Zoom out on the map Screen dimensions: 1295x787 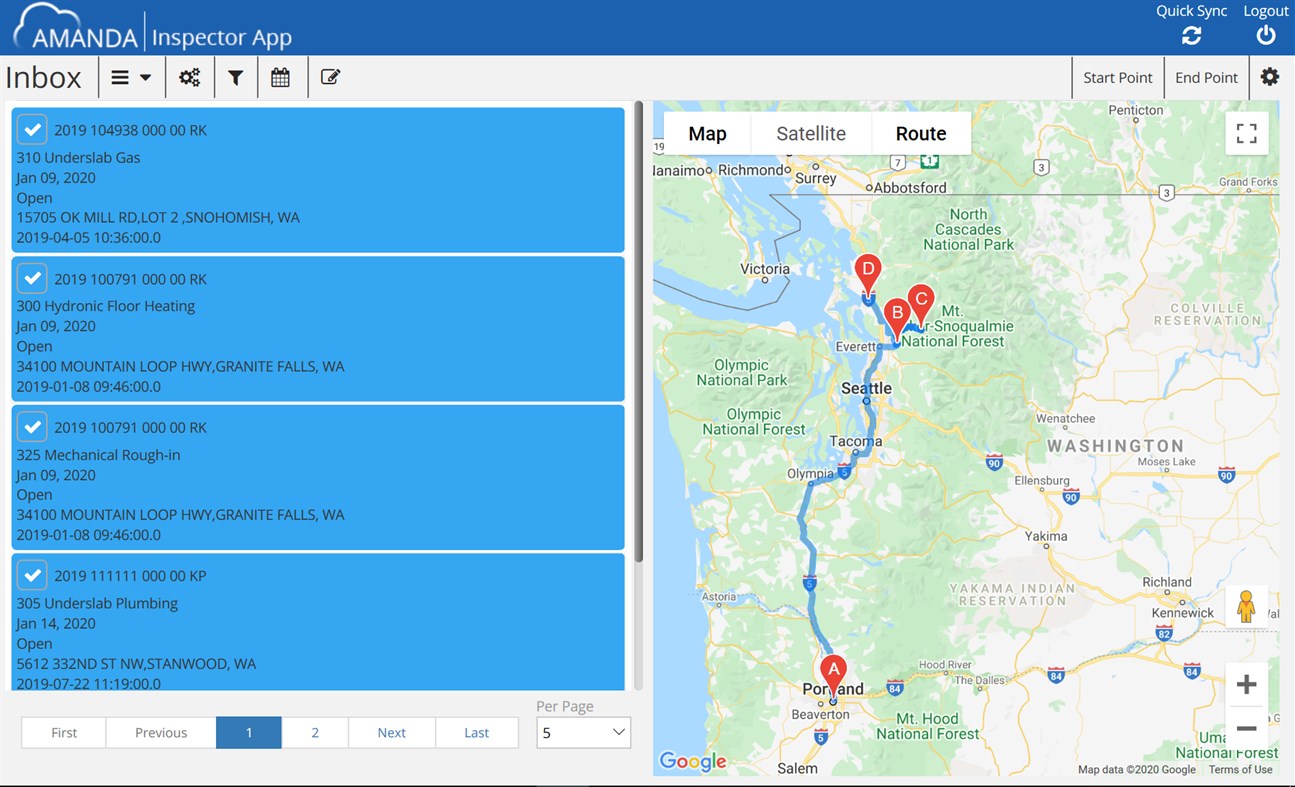coord(1246,728)
